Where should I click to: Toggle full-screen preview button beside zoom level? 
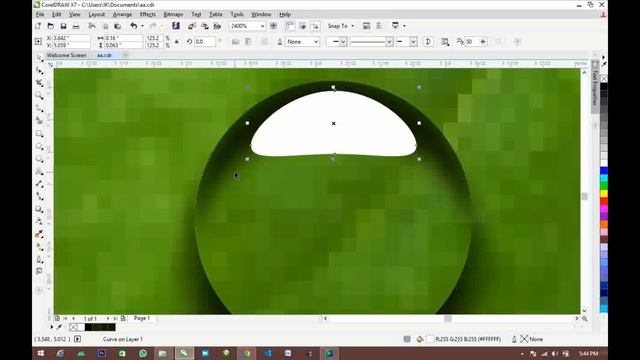[x=273, y=26]
